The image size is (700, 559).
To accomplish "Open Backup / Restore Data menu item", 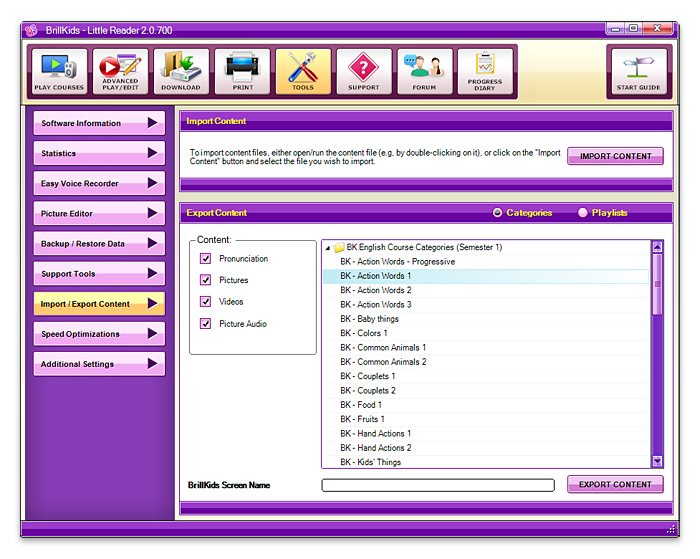I will (x=99, y=243).
